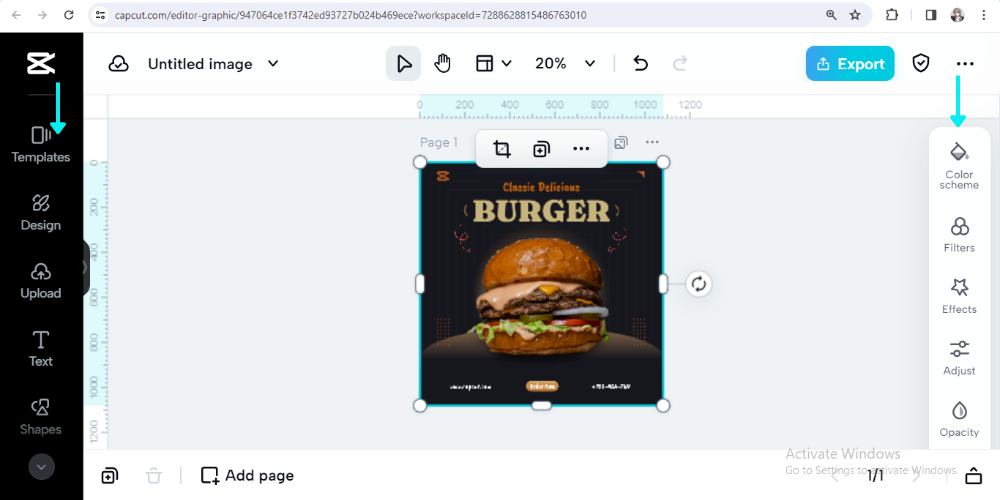Open the Design panel

tap(41, 213)
